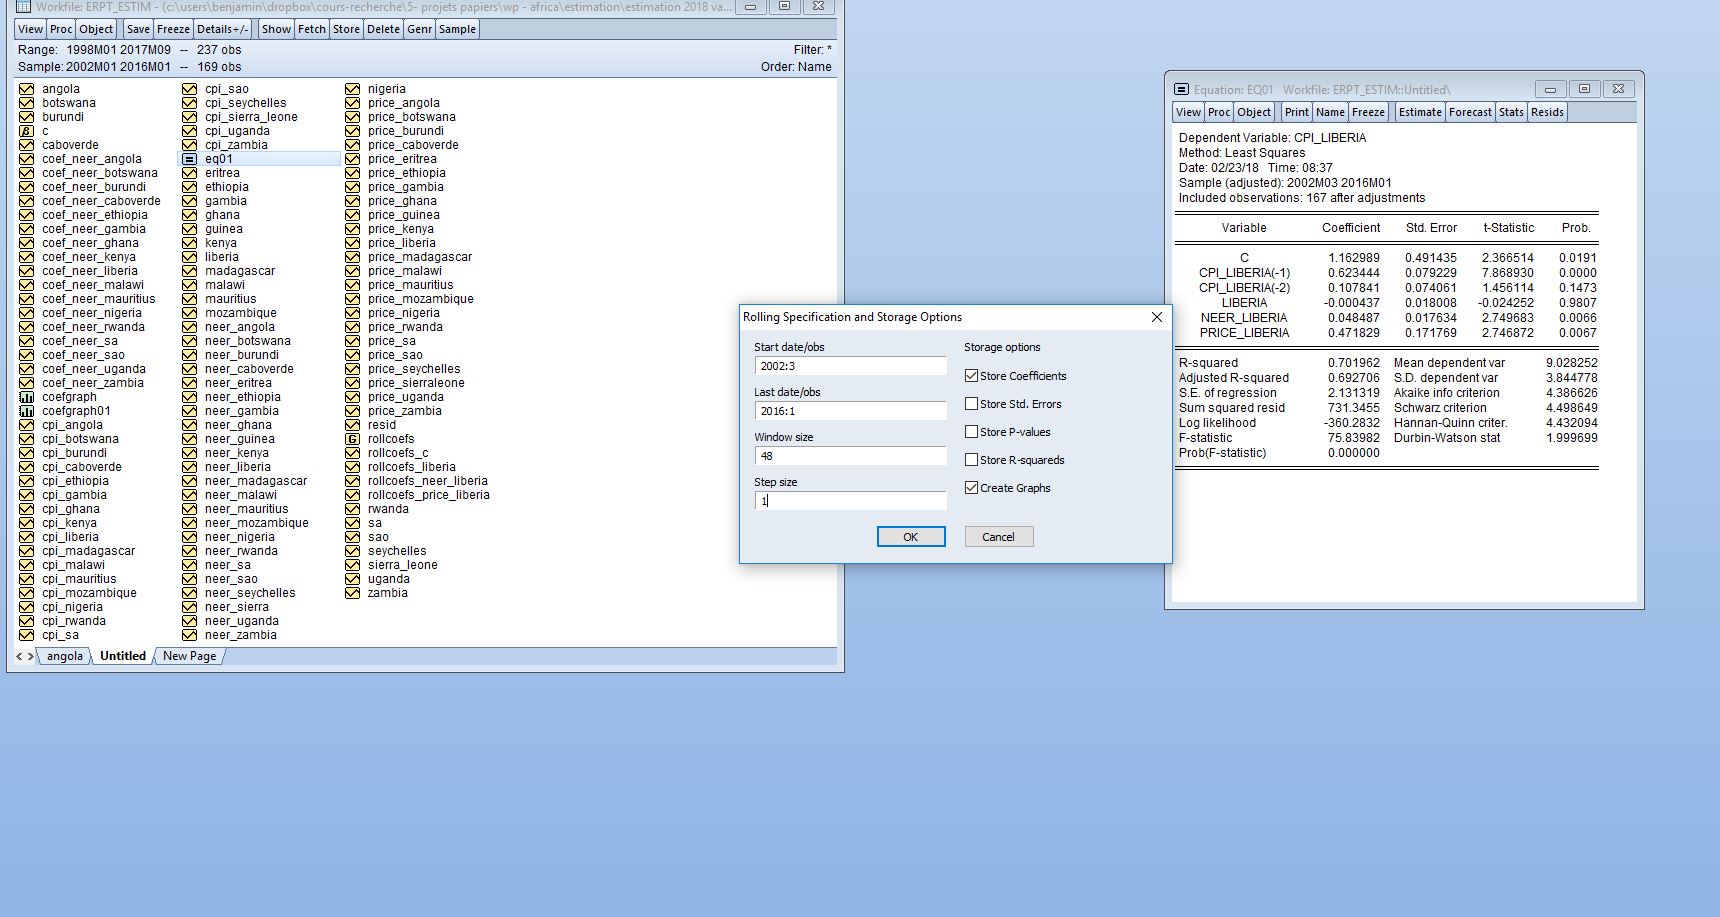Open the workfile View menu
This screenshot has width=1720, height=917.
[x=30, y=29]
